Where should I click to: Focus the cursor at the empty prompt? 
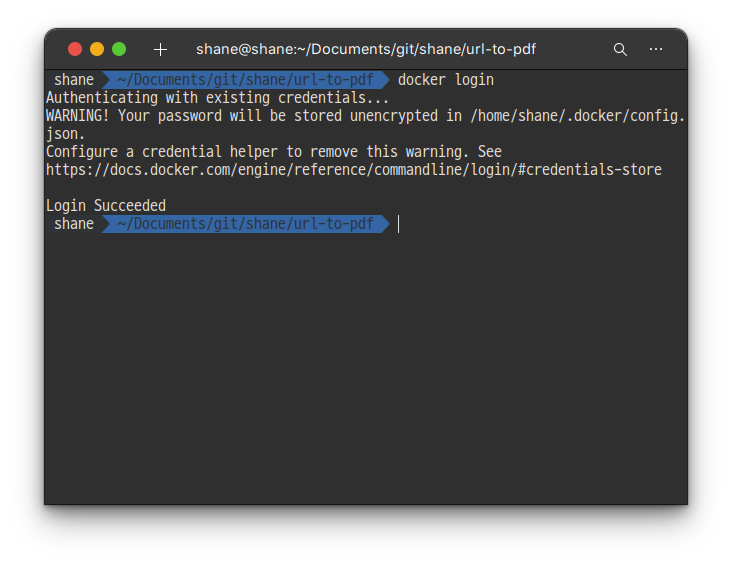point(399,224)
